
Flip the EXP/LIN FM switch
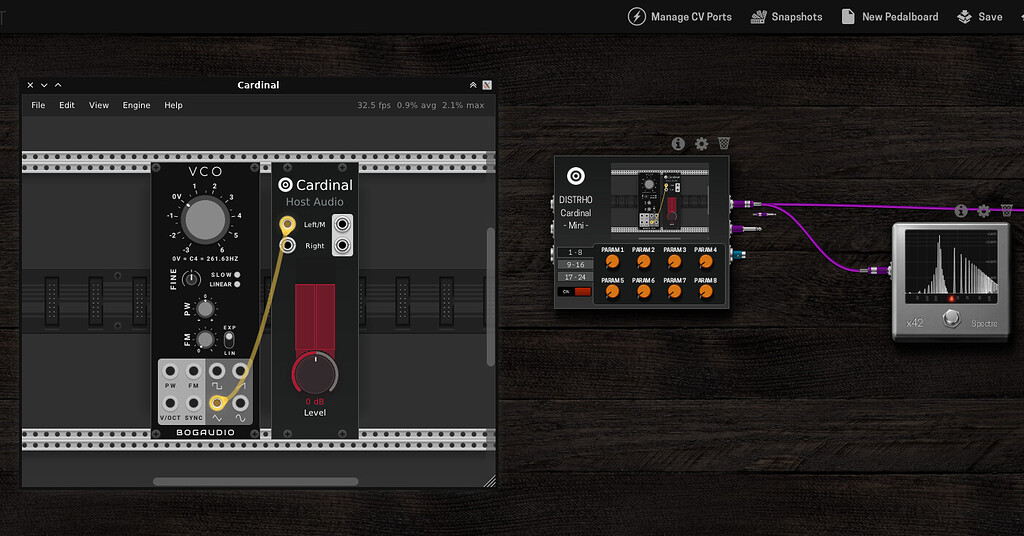[x=229, y=340]
